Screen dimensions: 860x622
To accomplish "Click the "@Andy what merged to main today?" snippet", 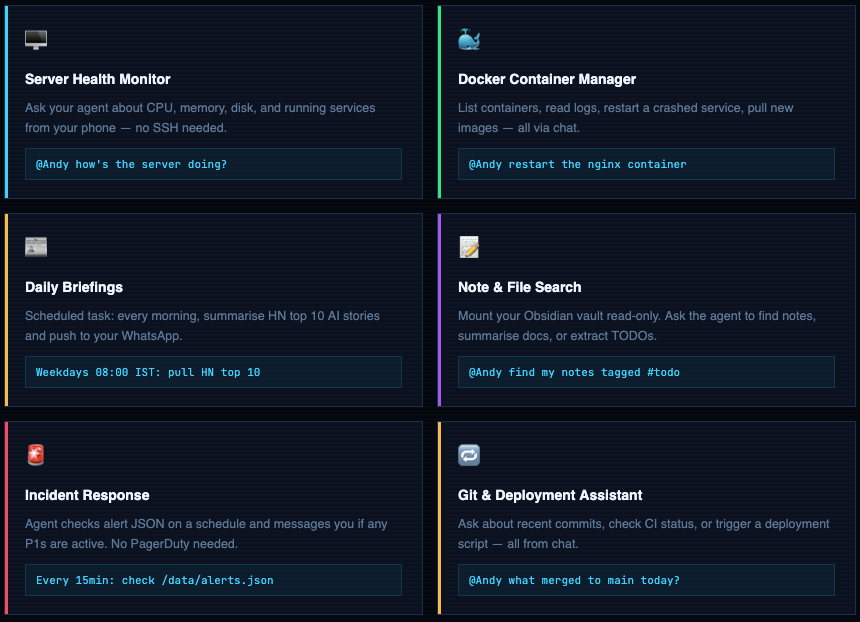I will coord(646,580).
